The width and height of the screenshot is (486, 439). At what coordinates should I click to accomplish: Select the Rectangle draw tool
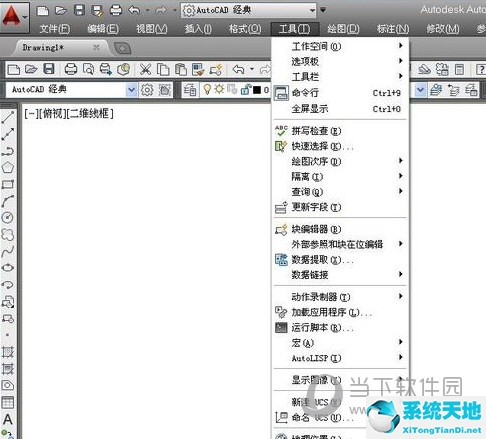tap(8, 184)
